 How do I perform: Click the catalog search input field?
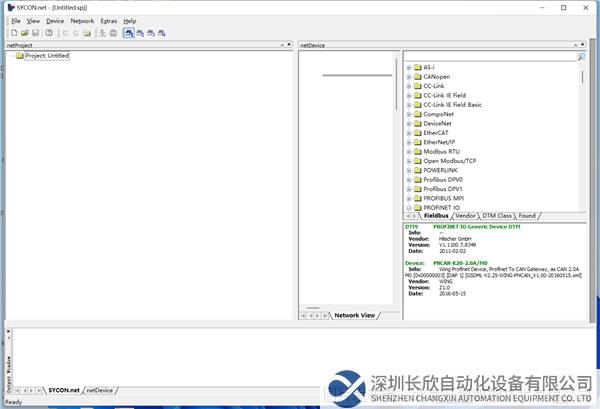[490, 57]
